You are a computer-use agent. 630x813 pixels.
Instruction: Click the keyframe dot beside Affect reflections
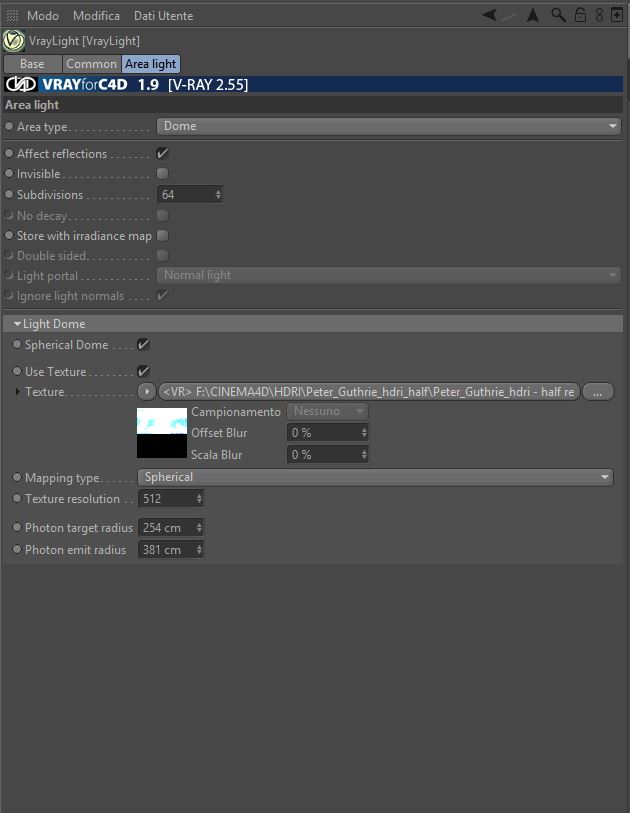(x=9, y=153)
